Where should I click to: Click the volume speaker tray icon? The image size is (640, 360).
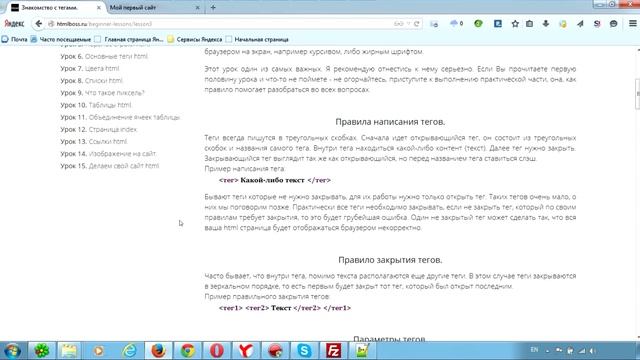pos(593,351)
